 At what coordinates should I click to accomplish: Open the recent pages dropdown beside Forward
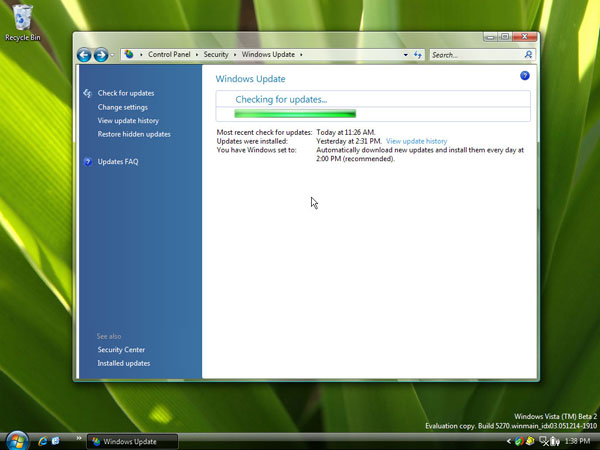click(112, 55)
